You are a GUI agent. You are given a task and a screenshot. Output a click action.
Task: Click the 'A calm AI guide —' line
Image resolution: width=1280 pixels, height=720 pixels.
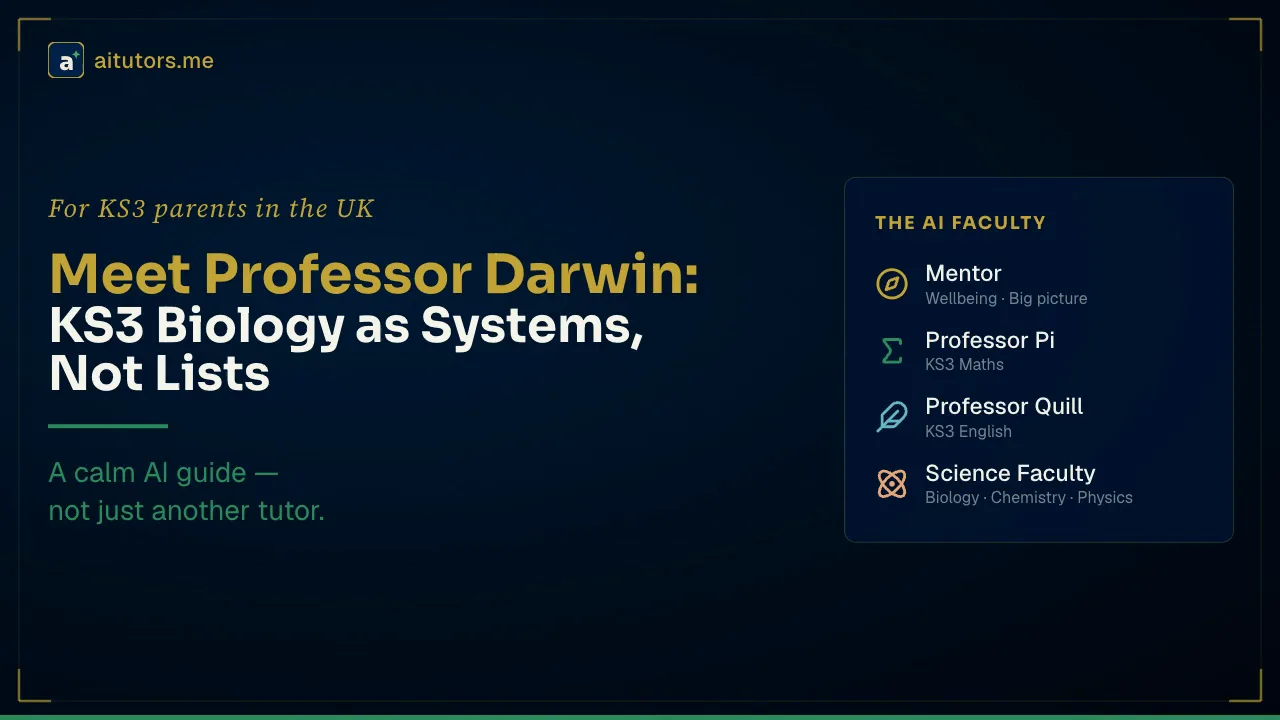[x=164, y=472]
